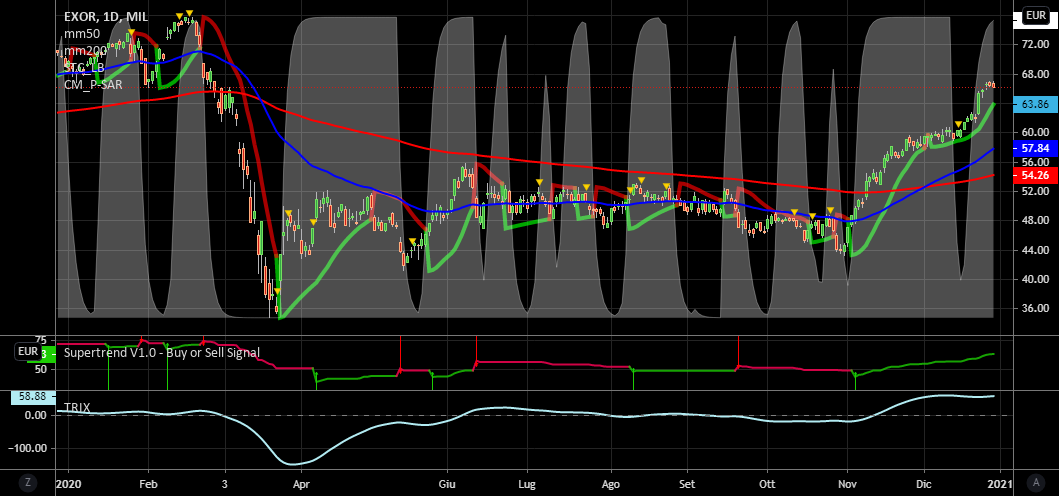Click the red 54.26 mm200 price tag
Image resolution: width=1059 pixels, height=496 pixels.
1034,175
